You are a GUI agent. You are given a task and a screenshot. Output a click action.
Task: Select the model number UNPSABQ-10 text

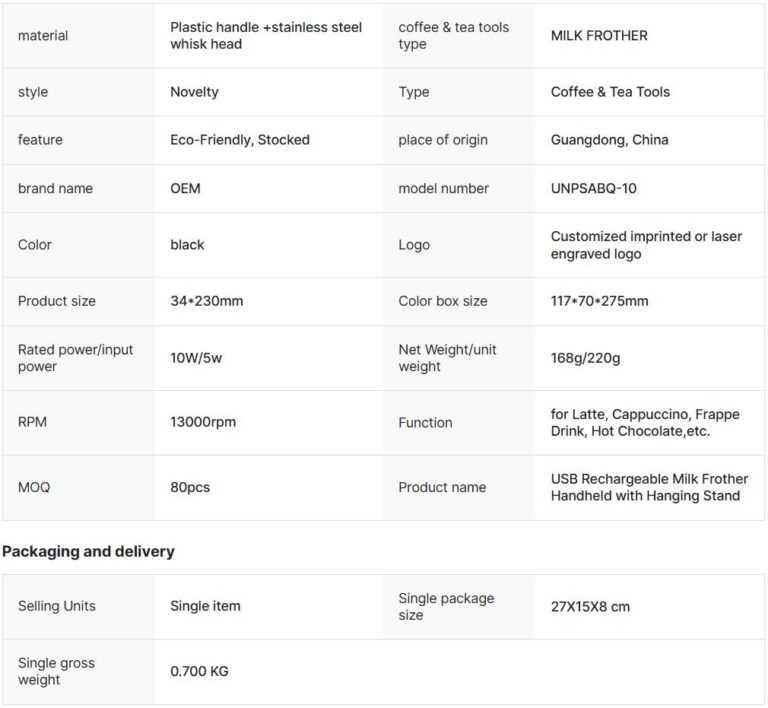[x=593, y=189]
